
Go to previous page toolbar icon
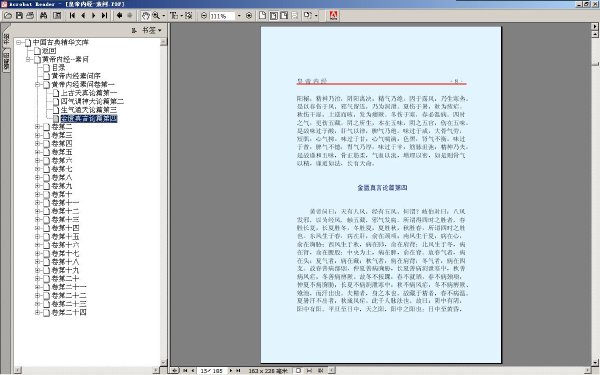pos(83,16)
